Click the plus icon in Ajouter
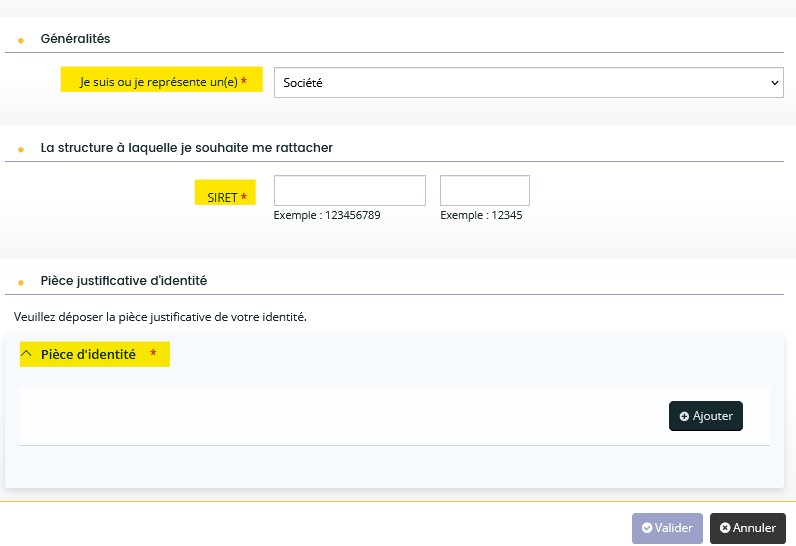This screenshot has height=546, width=796. click(x=684, y=416)
